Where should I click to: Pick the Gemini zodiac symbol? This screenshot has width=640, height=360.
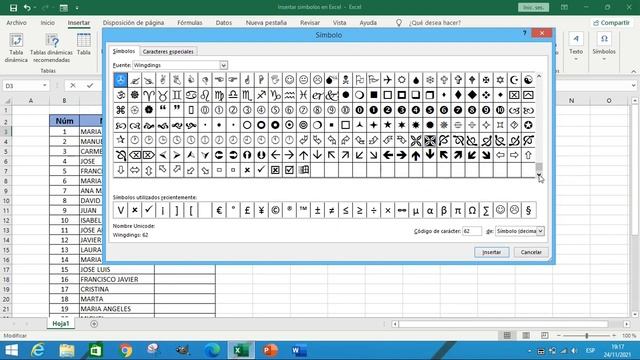(177, 95)
